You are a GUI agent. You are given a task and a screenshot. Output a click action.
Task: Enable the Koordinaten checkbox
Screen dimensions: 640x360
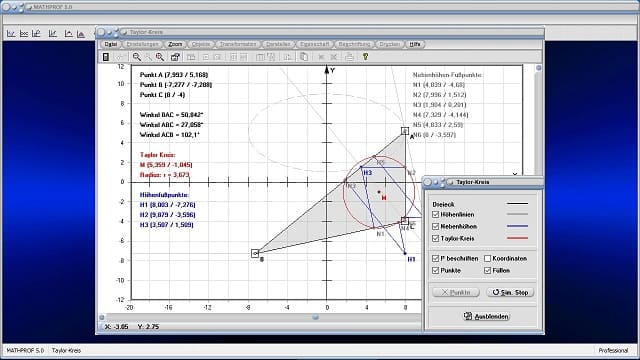[x=487, y=258]
